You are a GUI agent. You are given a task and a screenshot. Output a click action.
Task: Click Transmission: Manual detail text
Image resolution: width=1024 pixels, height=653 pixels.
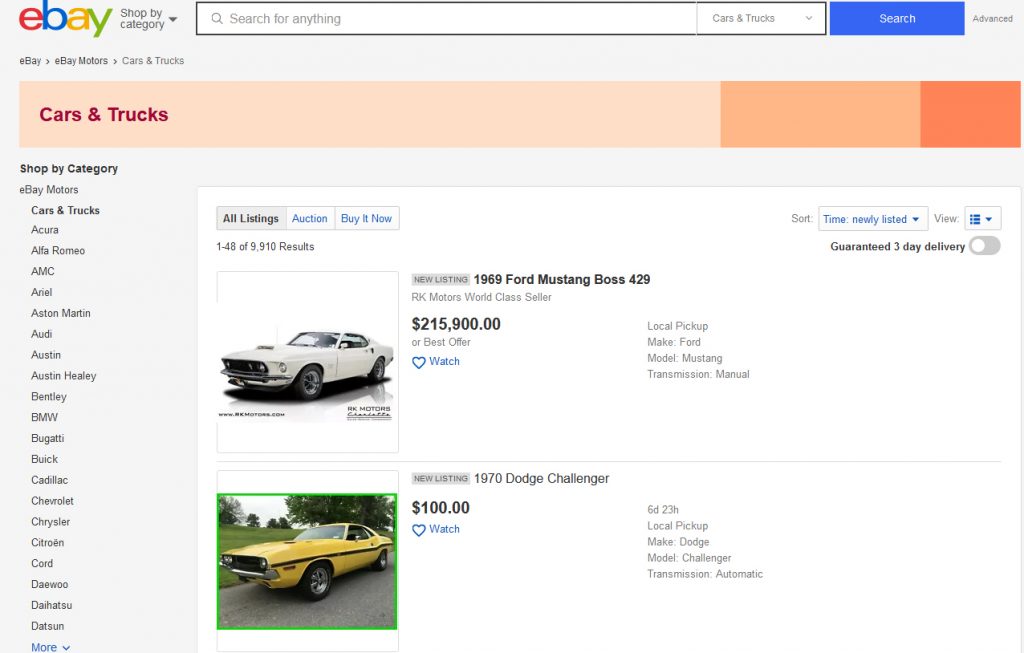(x=698, y=374)
